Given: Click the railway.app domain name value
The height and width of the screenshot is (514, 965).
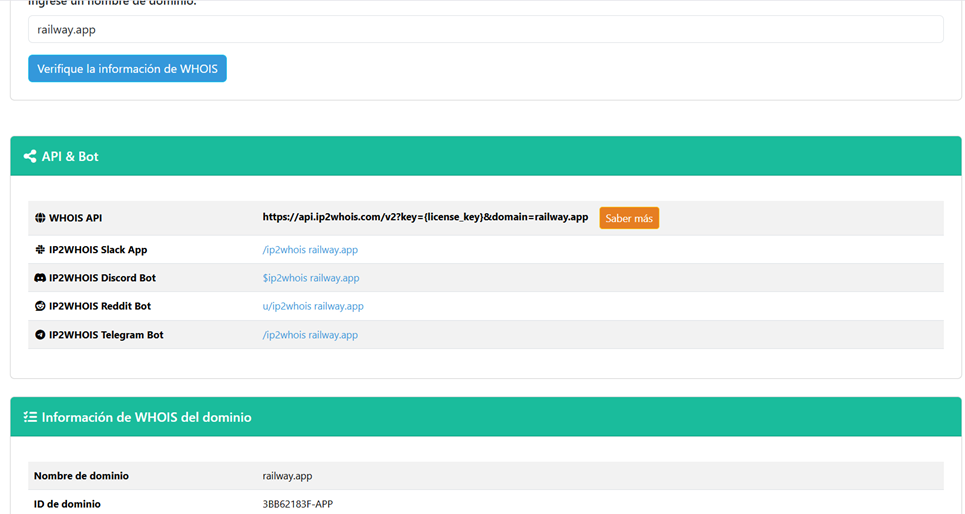Looking at the screenshot, I should 287,476.
